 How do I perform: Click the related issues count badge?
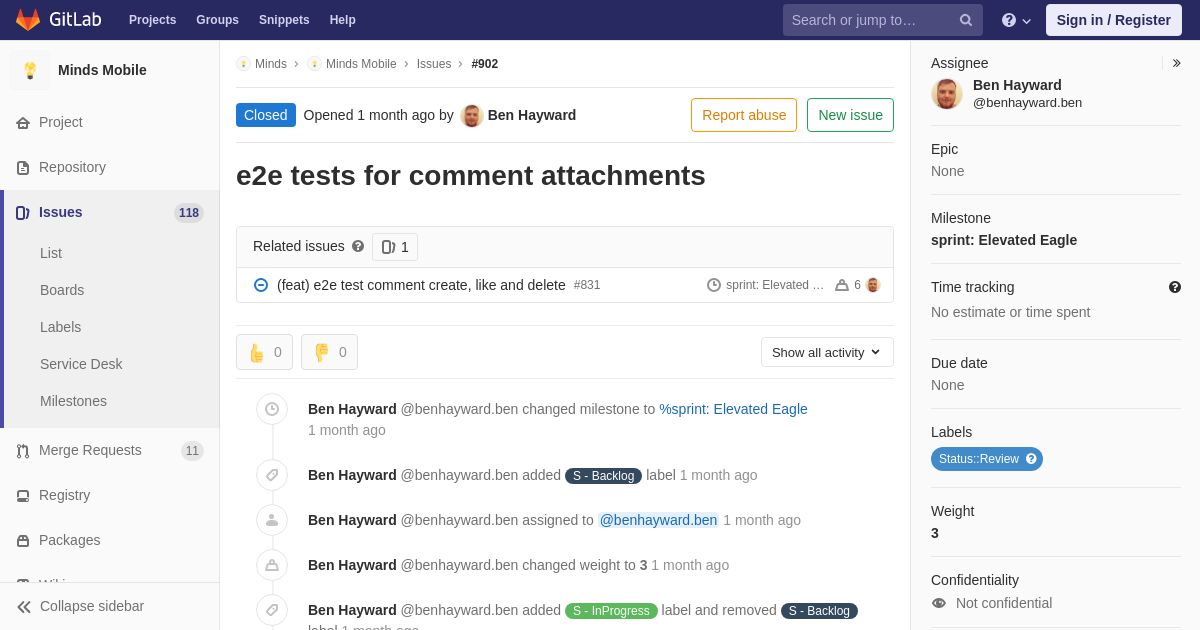(x=395, y=247)
